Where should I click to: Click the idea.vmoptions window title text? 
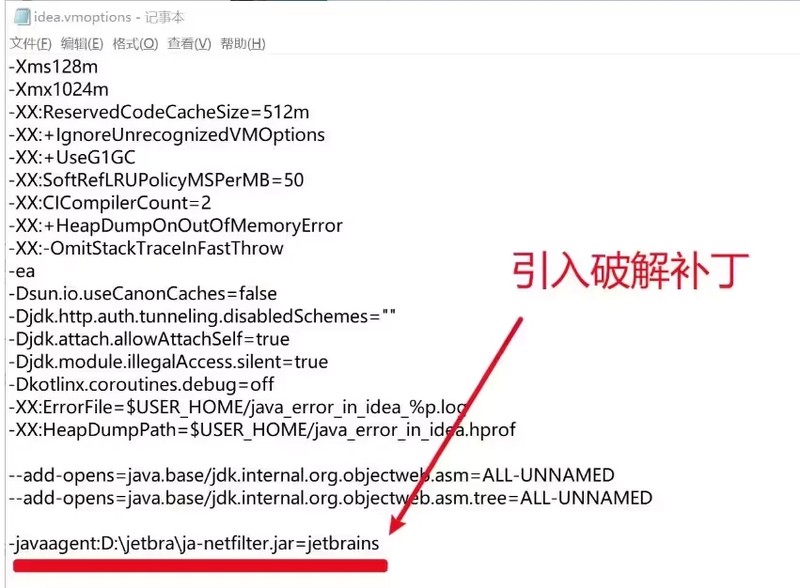click(109, 17)
